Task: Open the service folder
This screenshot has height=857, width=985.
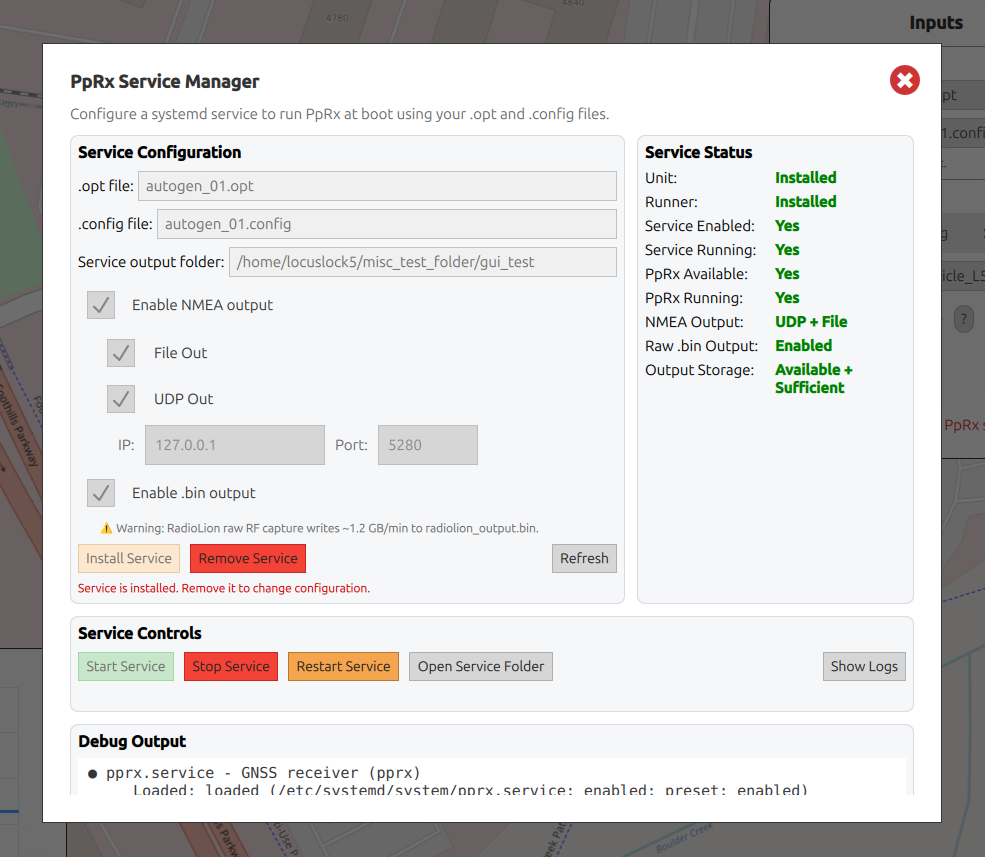Action: pos(481,667)
